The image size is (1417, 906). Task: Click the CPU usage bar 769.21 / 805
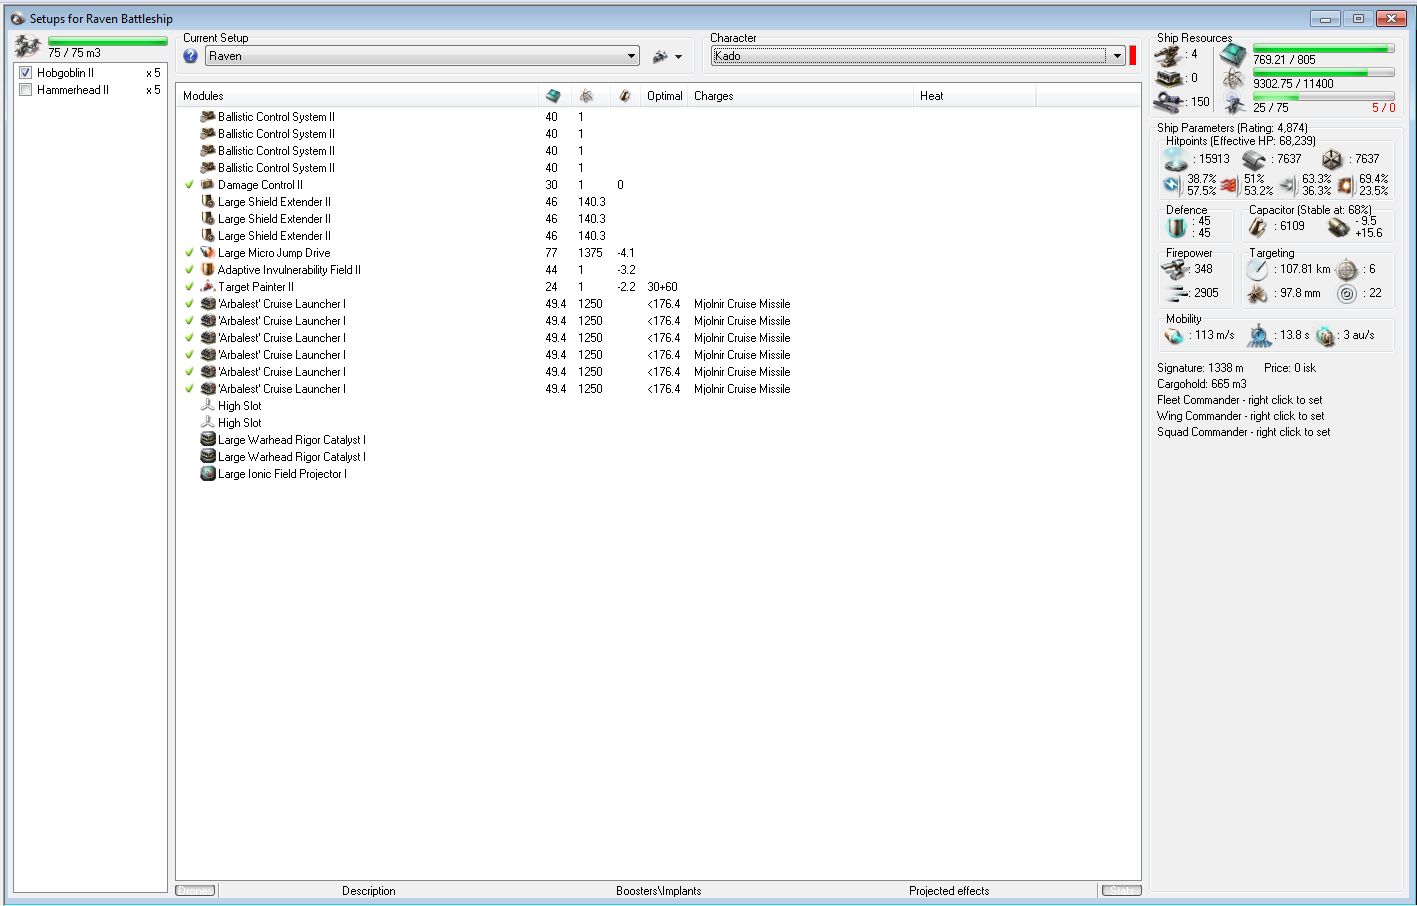point(1323,48)
